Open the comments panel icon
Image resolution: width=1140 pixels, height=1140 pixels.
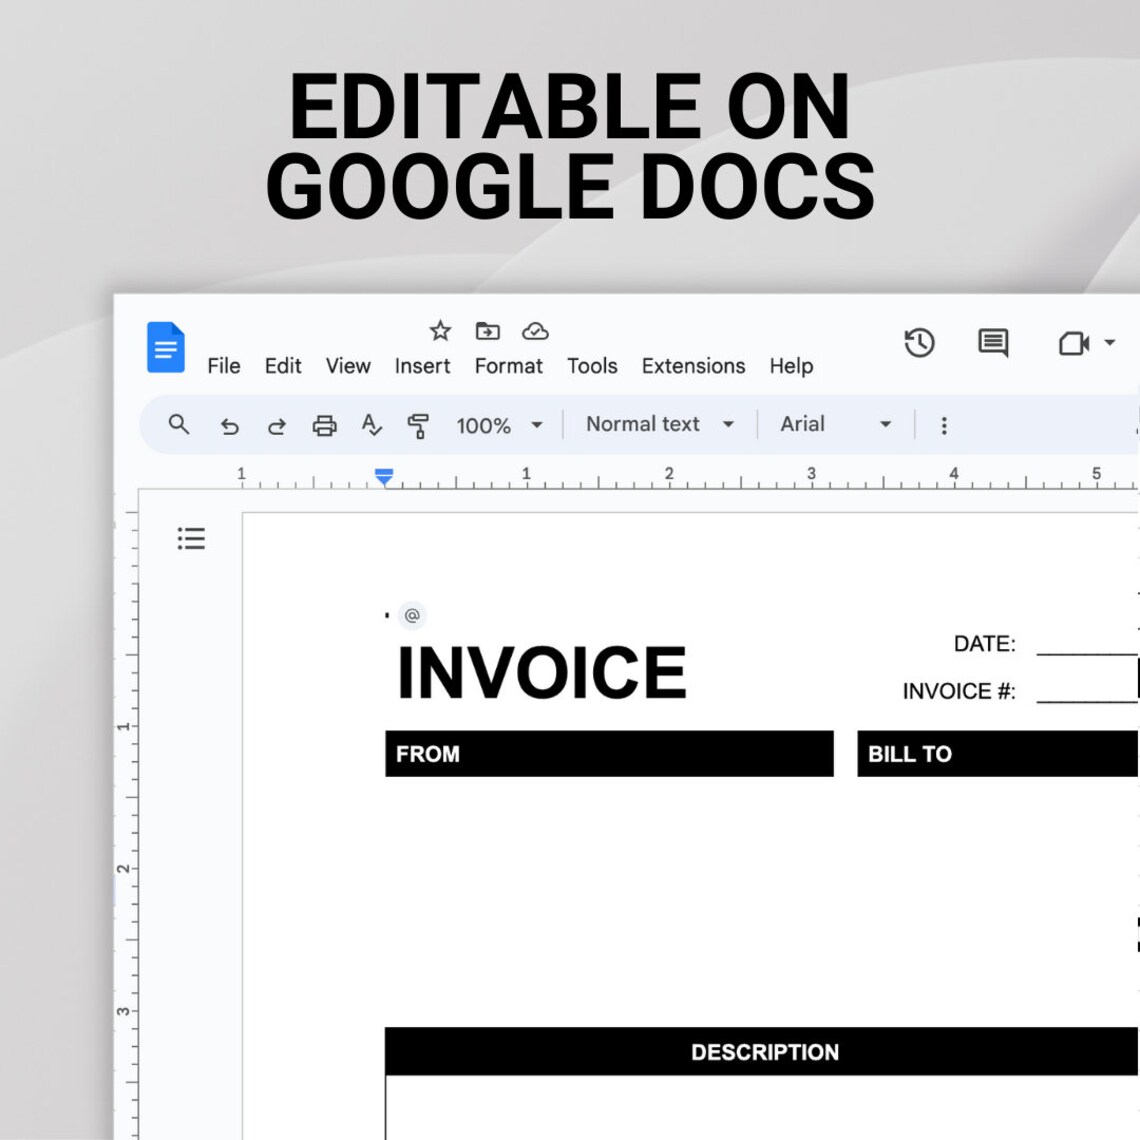(992, 343)
